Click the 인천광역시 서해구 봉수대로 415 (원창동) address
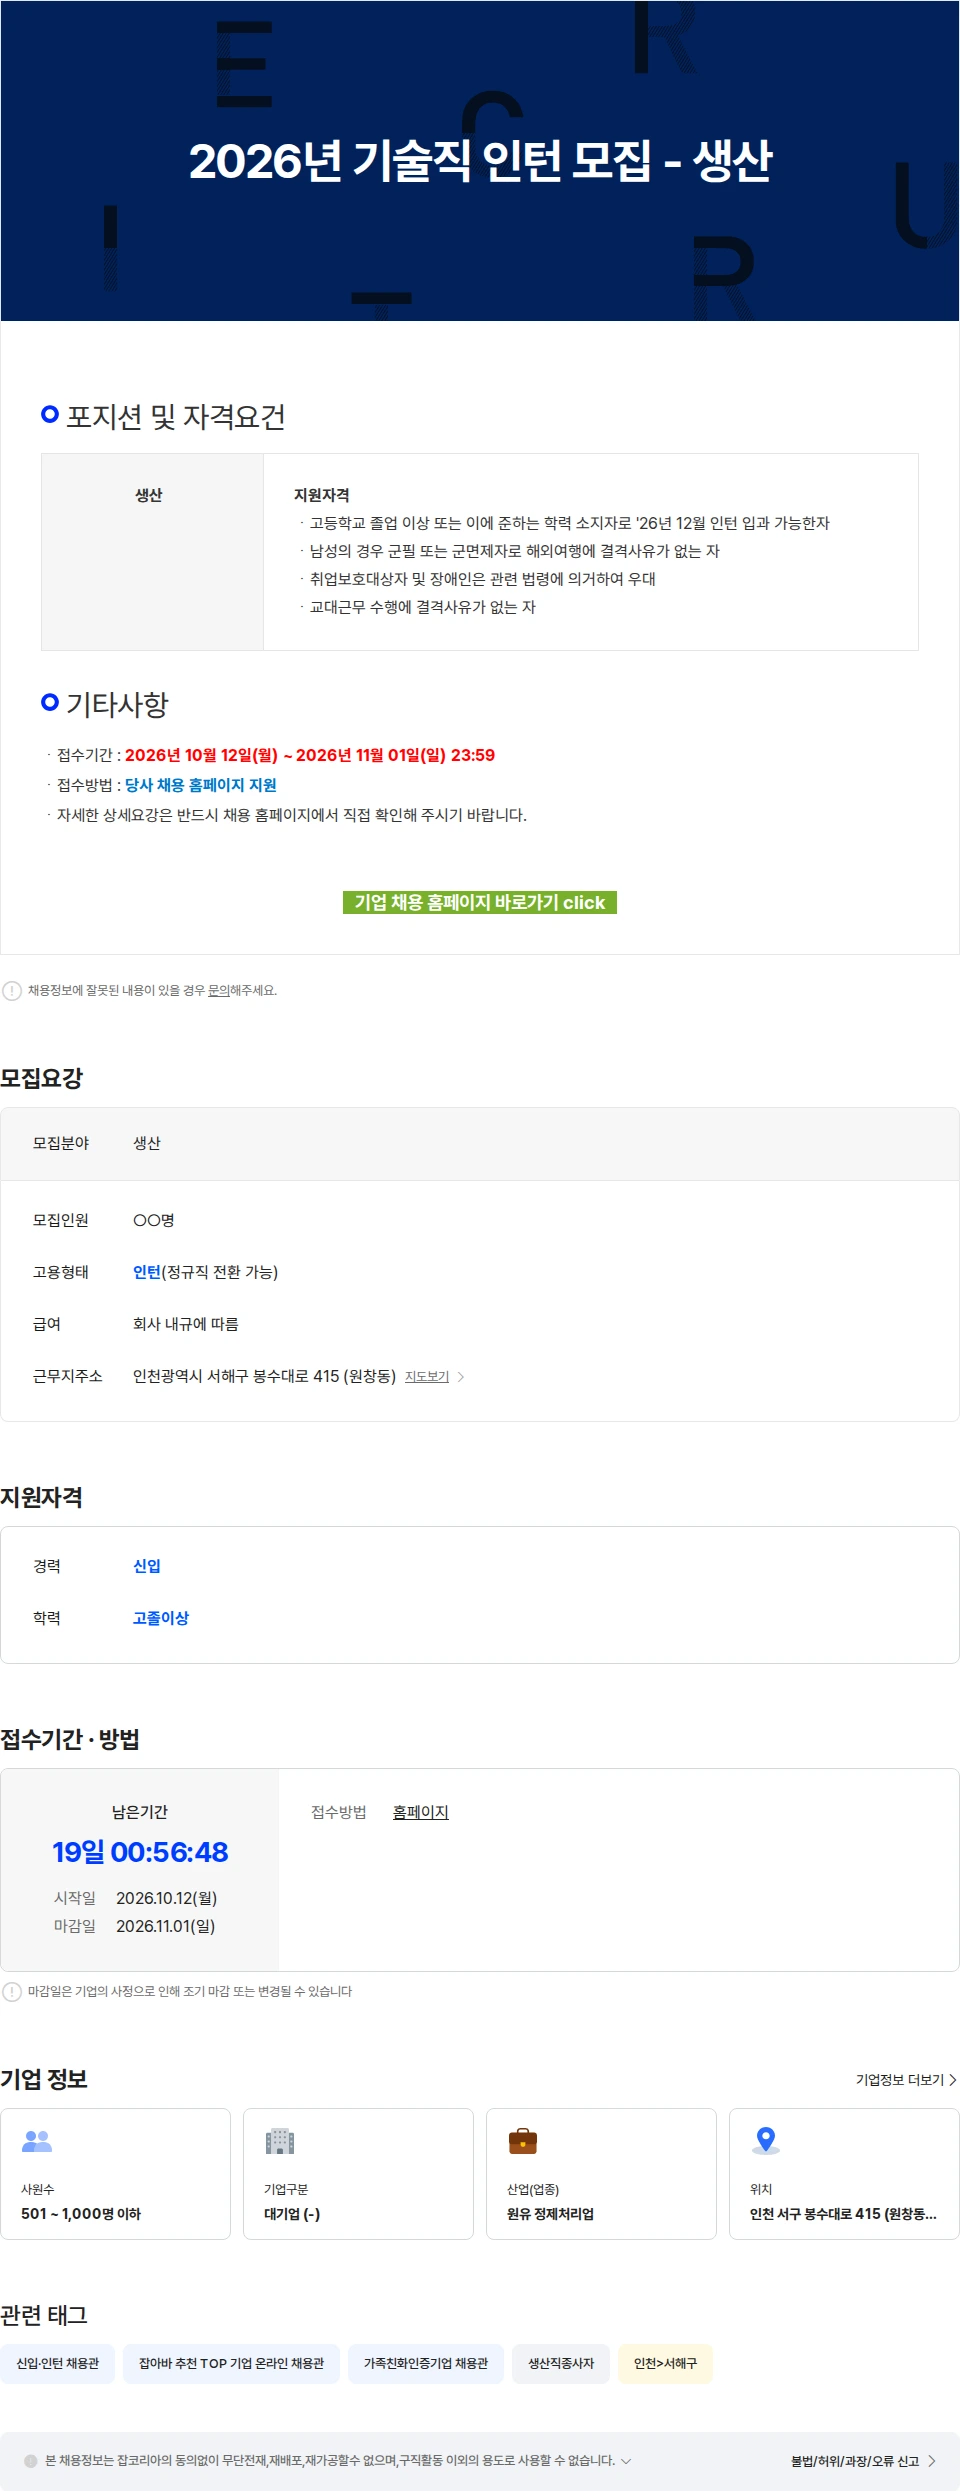This screenshot has height=2491, width=960. coord(264,1376)
